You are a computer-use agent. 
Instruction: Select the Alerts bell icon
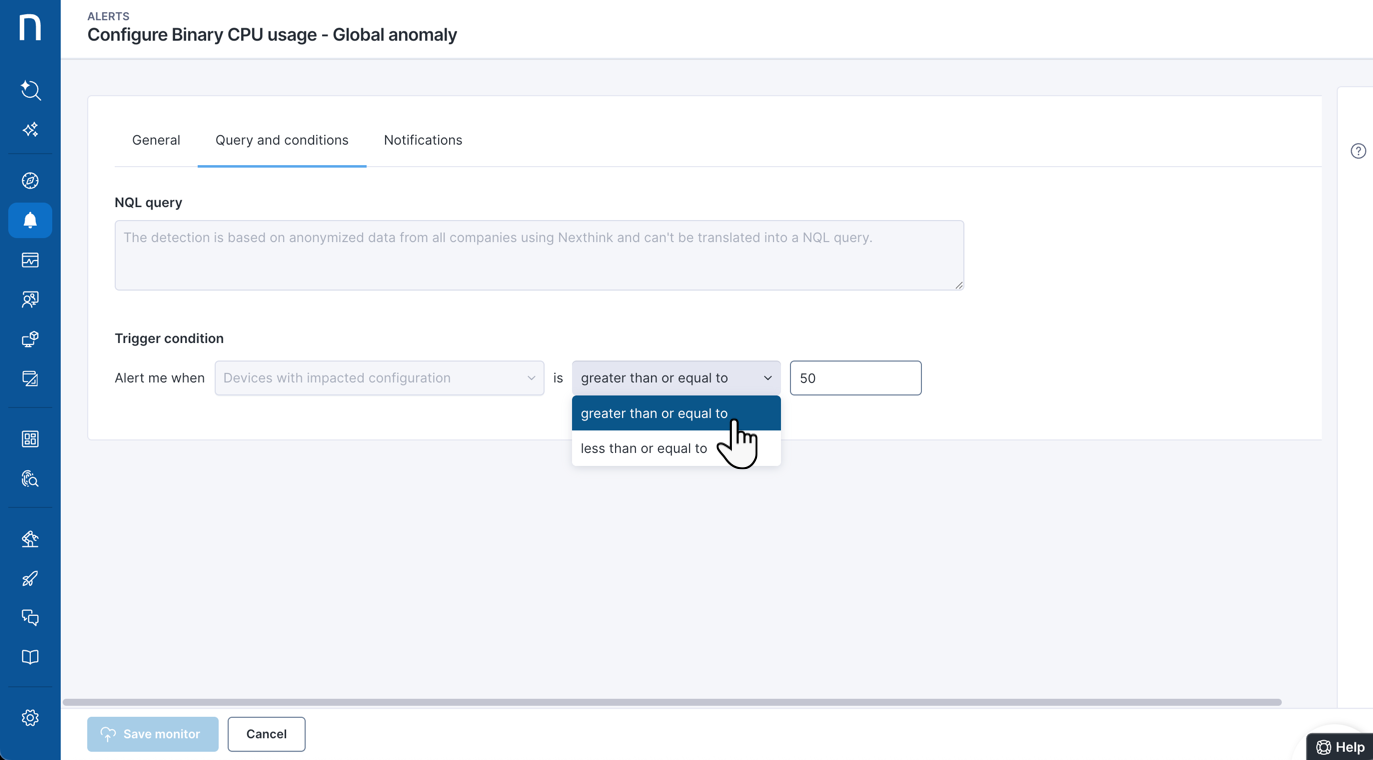30,220
